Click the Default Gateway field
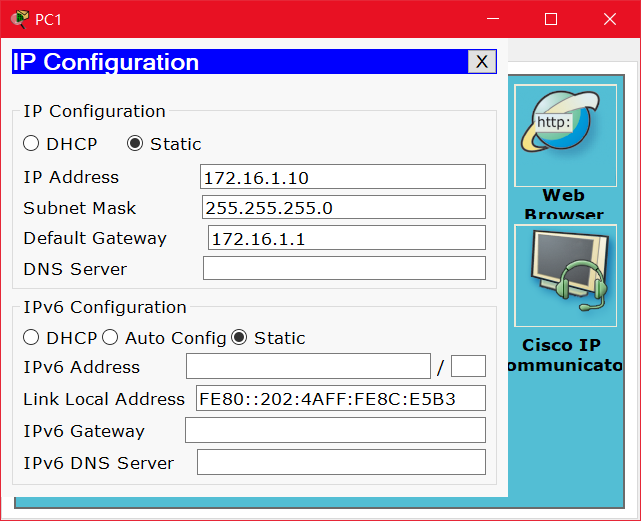 point(347,238)
